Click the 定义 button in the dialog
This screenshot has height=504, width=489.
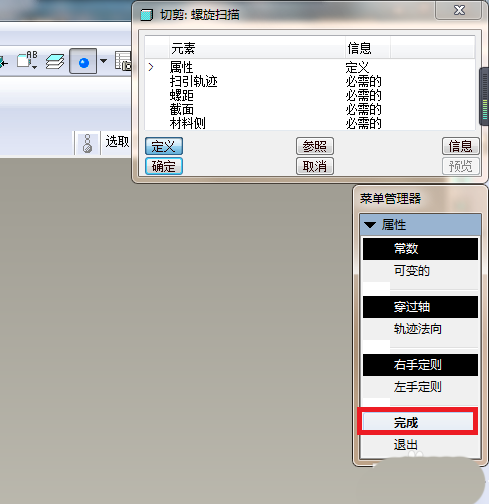coord(164,146)
